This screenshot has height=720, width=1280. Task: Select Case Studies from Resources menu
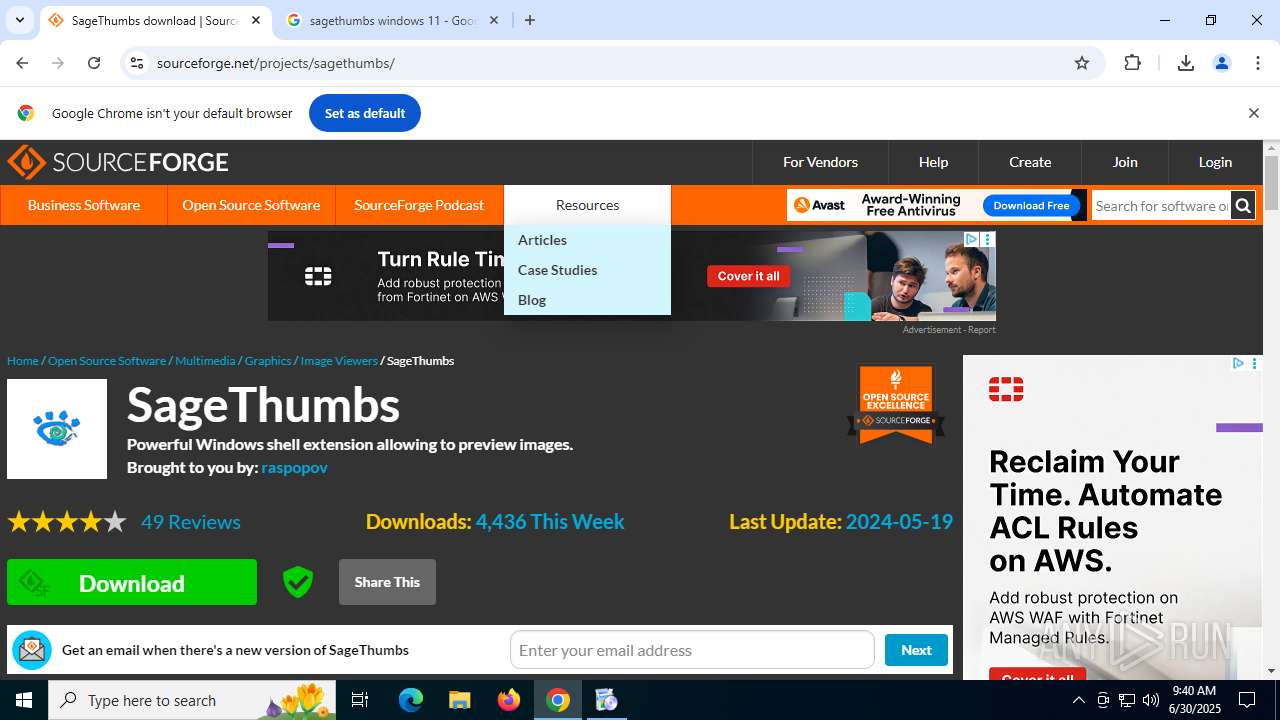(x=557, y=270)
